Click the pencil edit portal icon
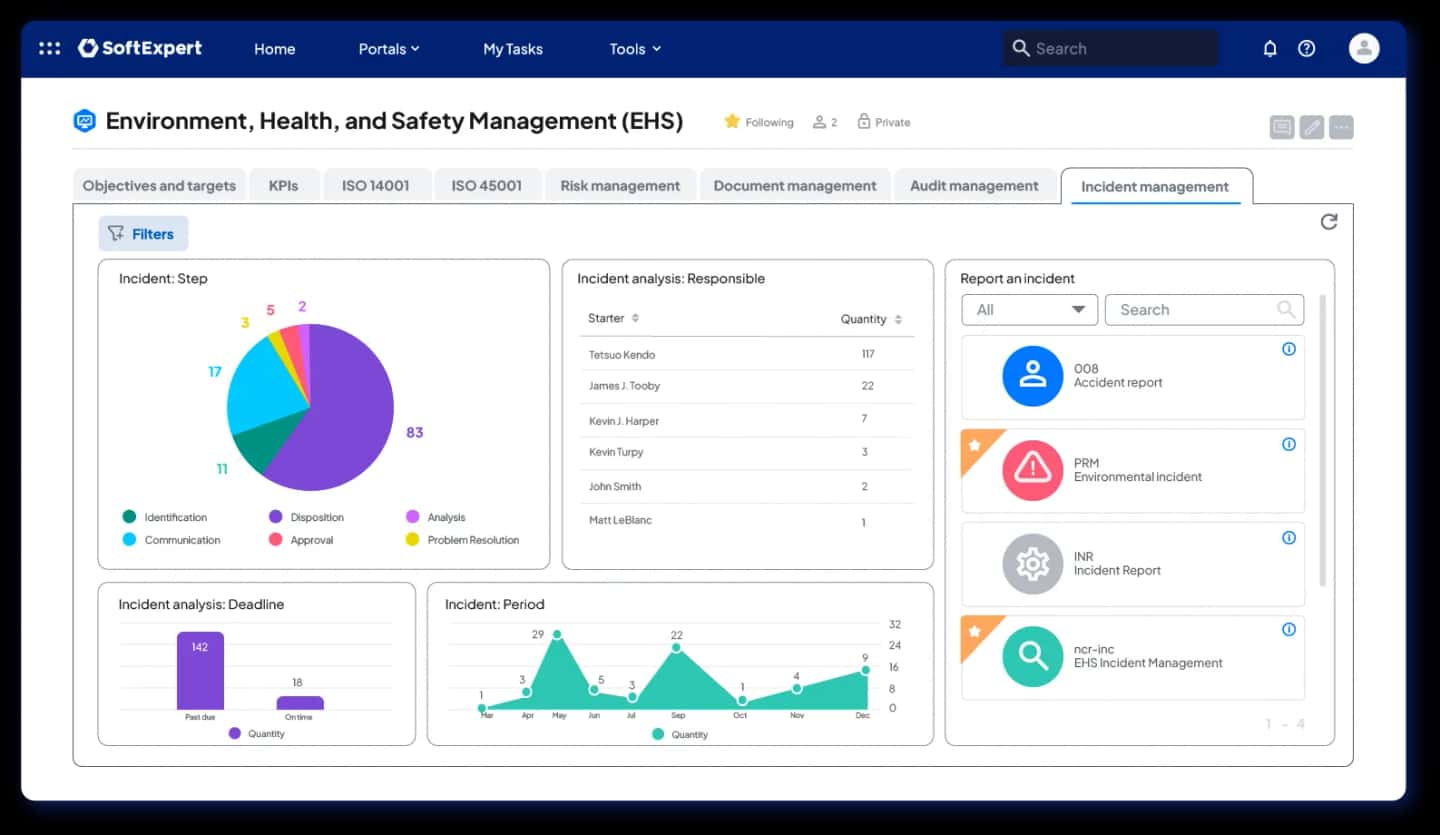This screenshot has width=1440, height=835. 1312,127
